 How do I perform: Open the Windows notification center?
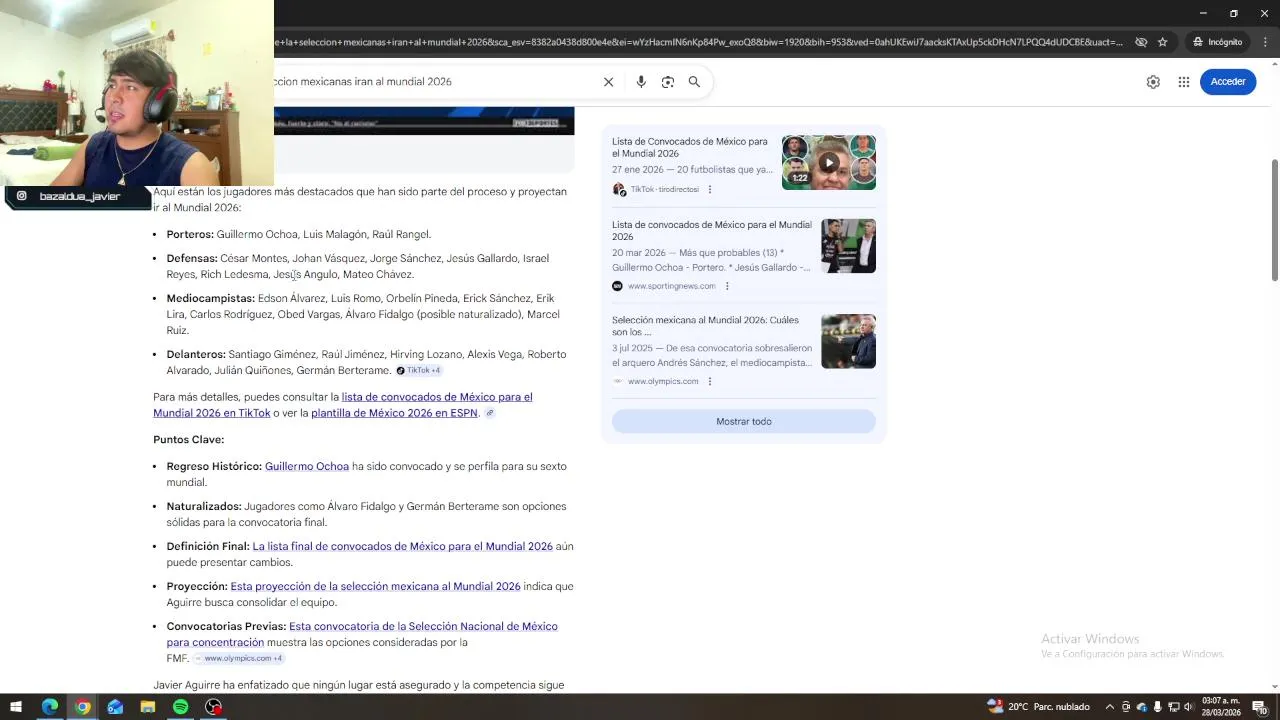click(1260, 707)
